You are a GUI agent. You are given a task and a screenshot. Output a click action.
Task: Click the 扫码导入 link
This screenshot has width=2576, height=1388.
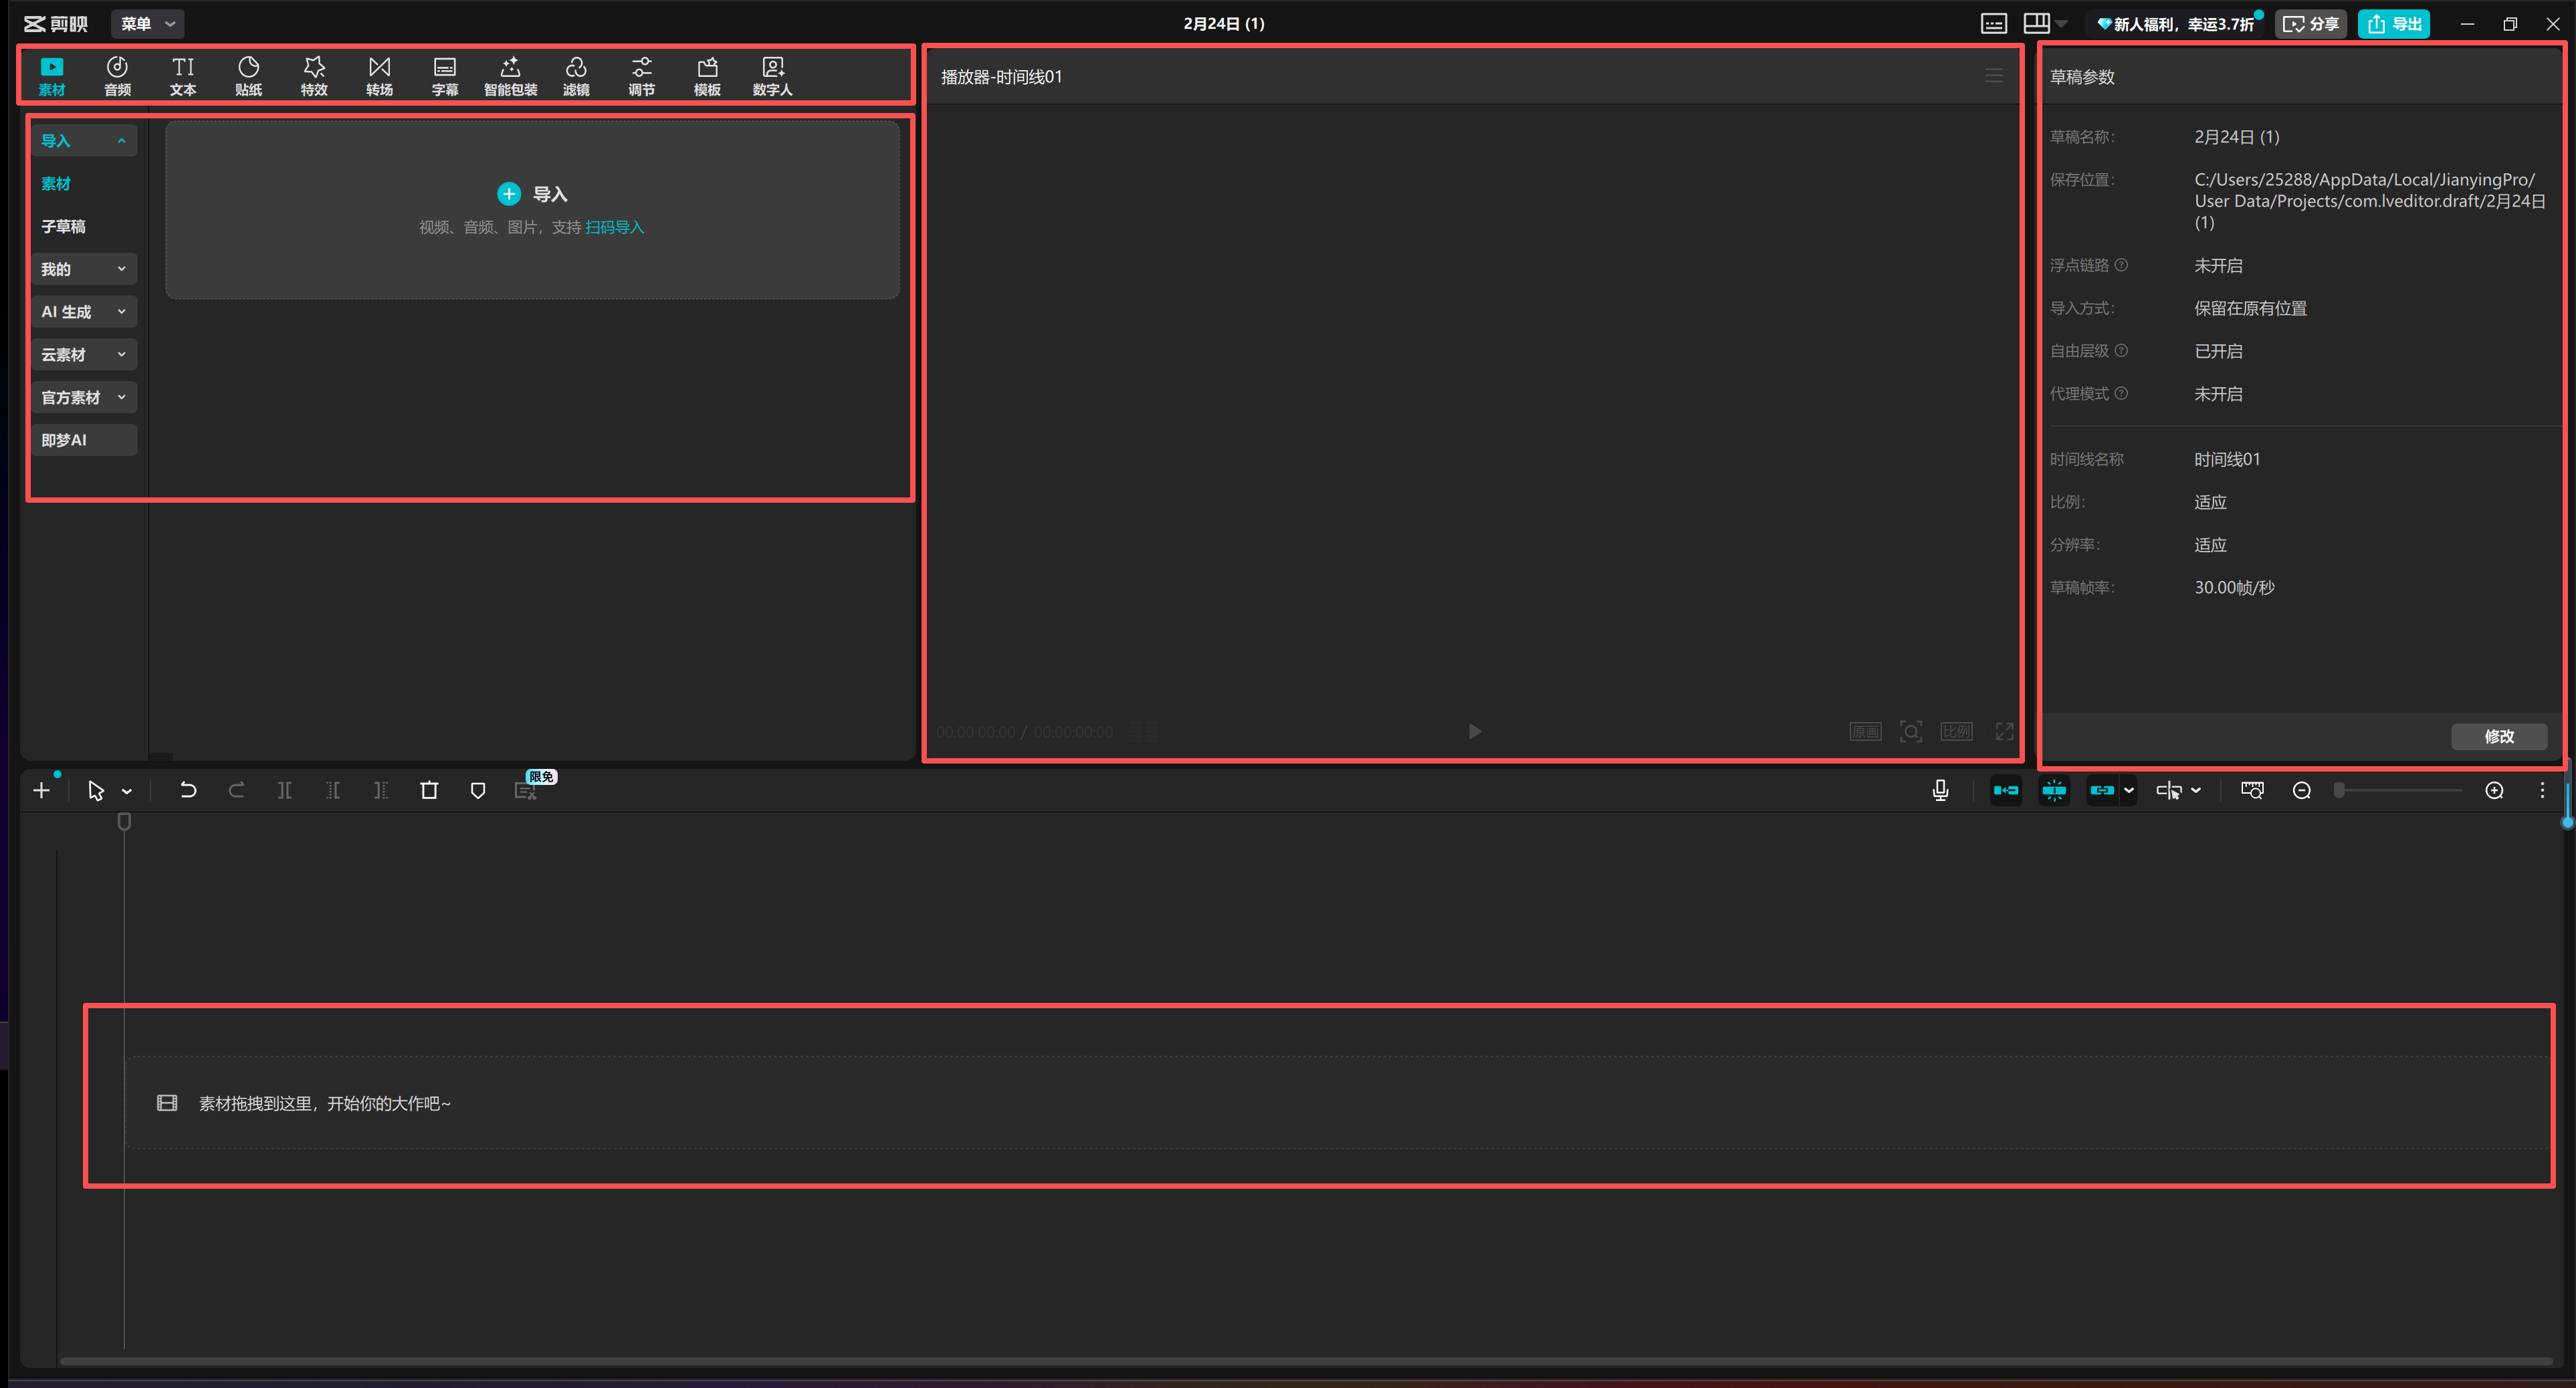(614, 227)
